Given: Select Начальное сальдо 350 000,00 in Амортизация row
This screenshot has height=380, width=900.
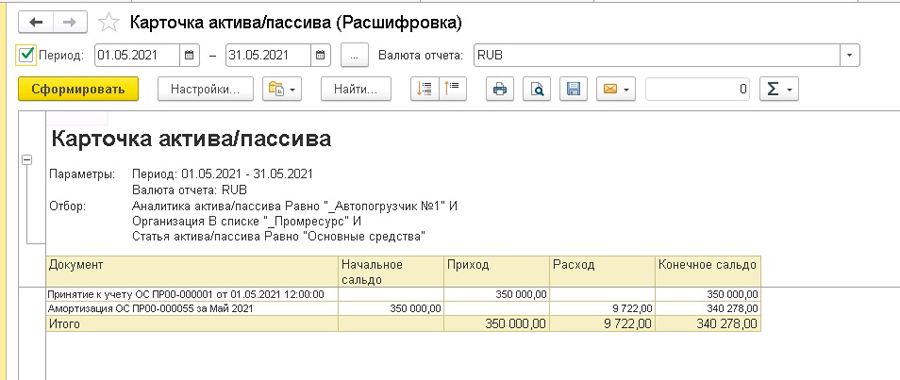Looking at the screenshot, I should pos(391,308).
